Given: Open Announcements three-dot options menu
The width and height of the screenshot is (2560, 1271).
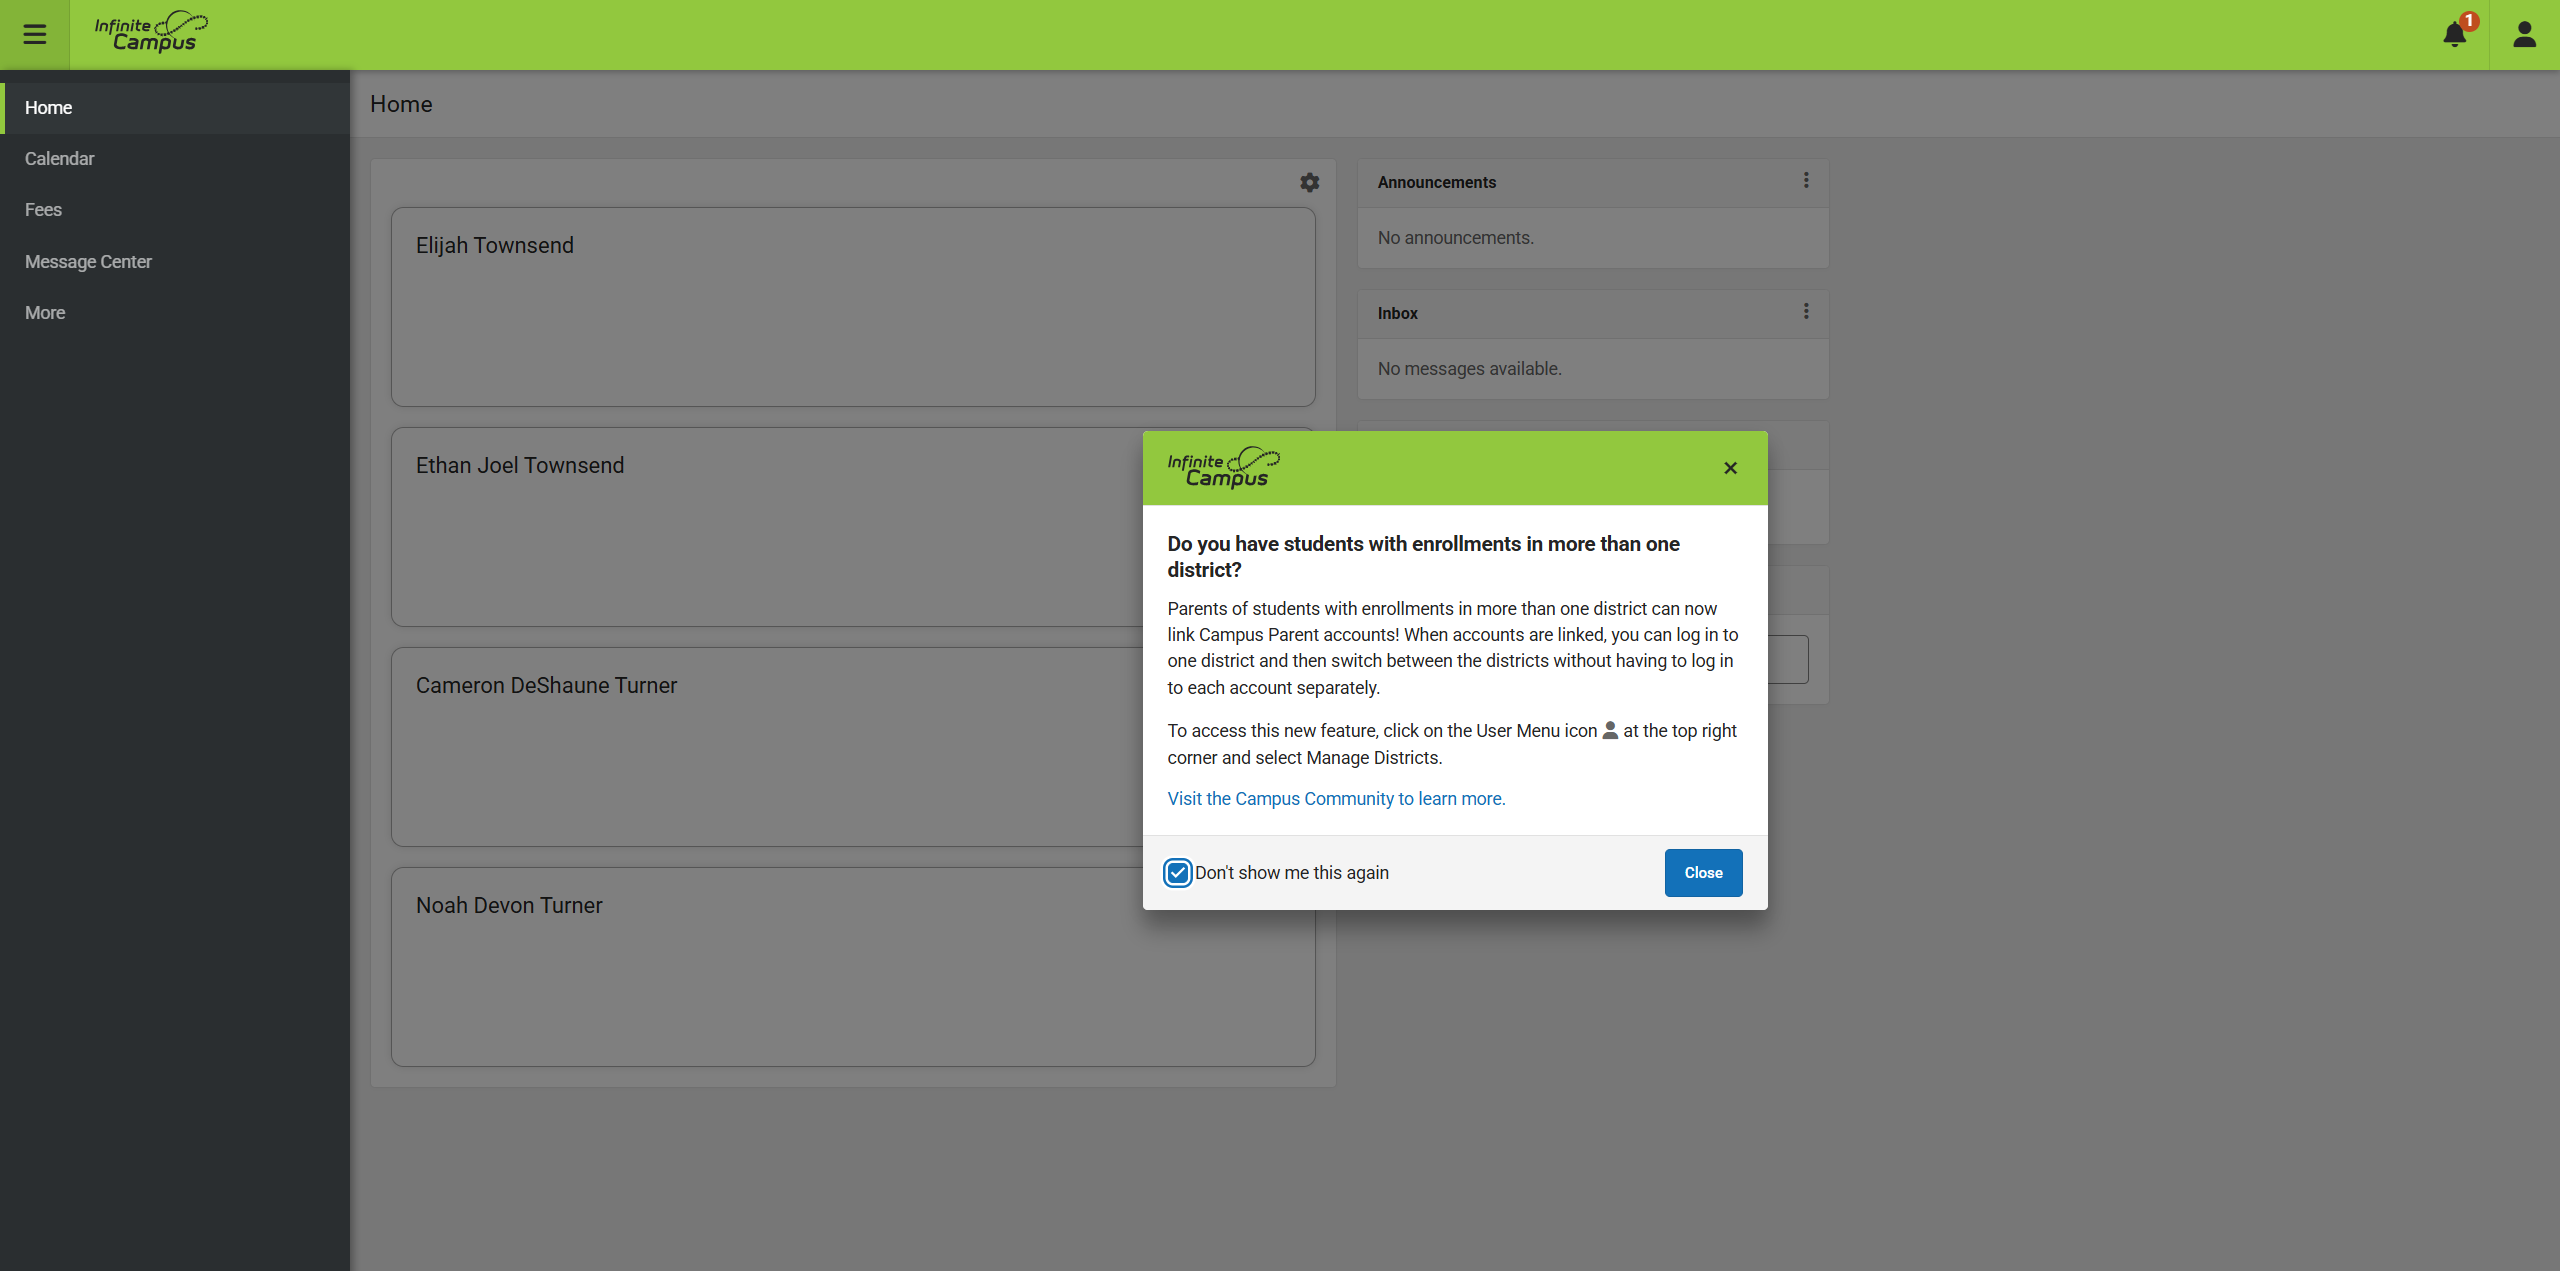Looking at the screenshot, I should tap(1806, 180).
